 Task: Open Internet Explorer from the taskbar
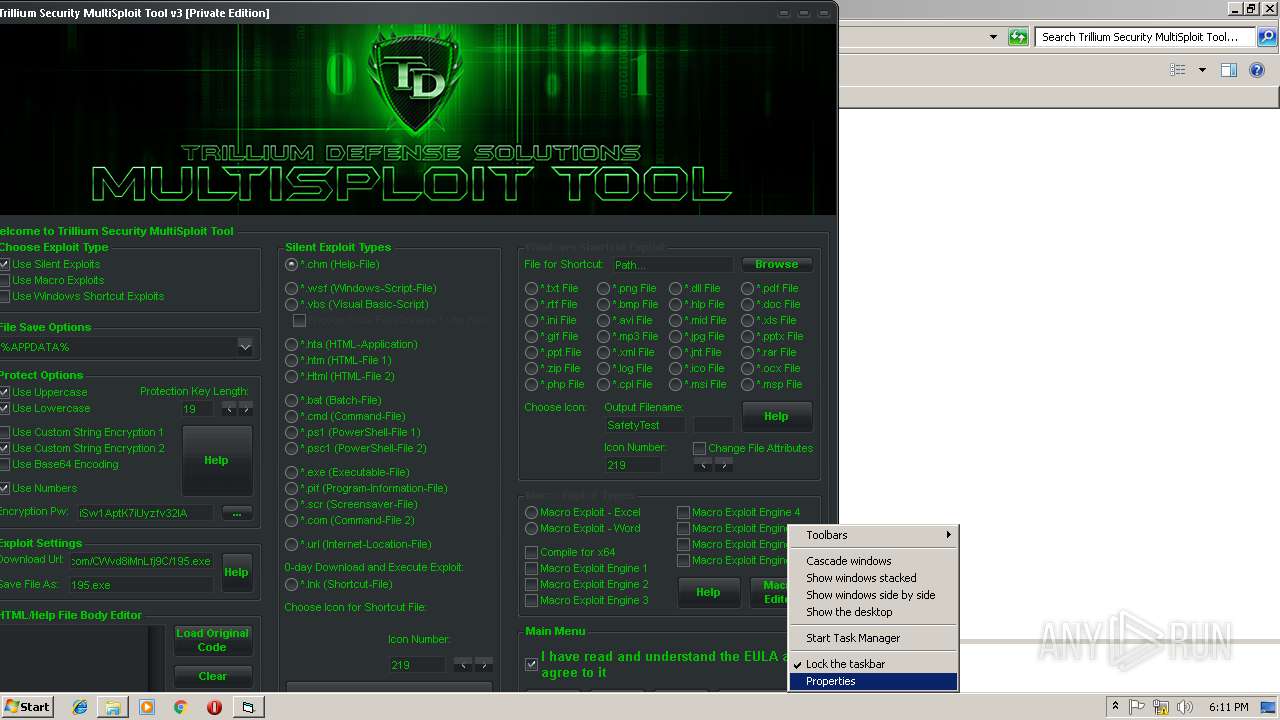tap(80, 707)
